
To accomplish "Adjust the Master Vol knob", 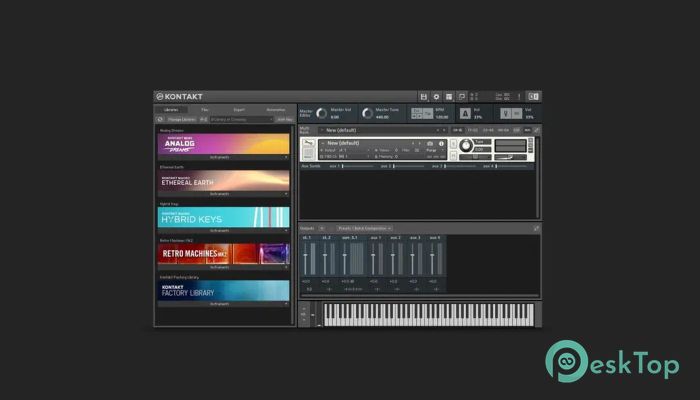I will [321, 113].
